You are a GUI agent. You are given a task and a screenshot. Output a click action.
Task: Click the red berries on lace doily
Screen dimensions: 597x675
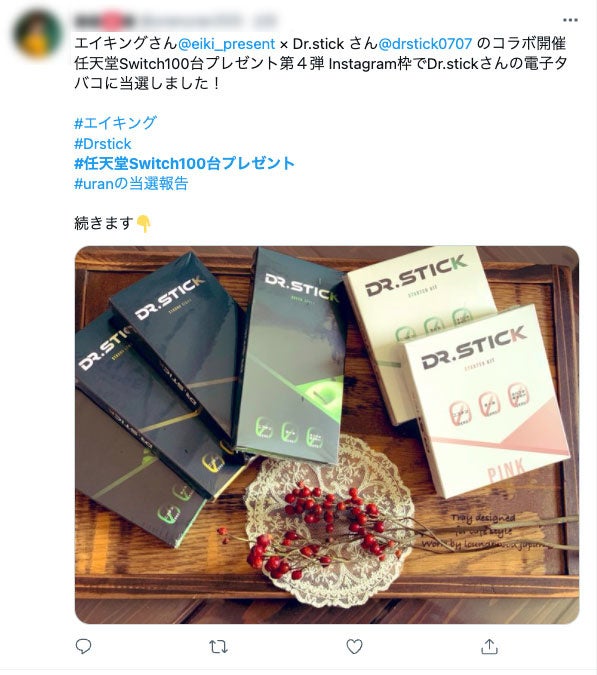click(x=327, y=527)
